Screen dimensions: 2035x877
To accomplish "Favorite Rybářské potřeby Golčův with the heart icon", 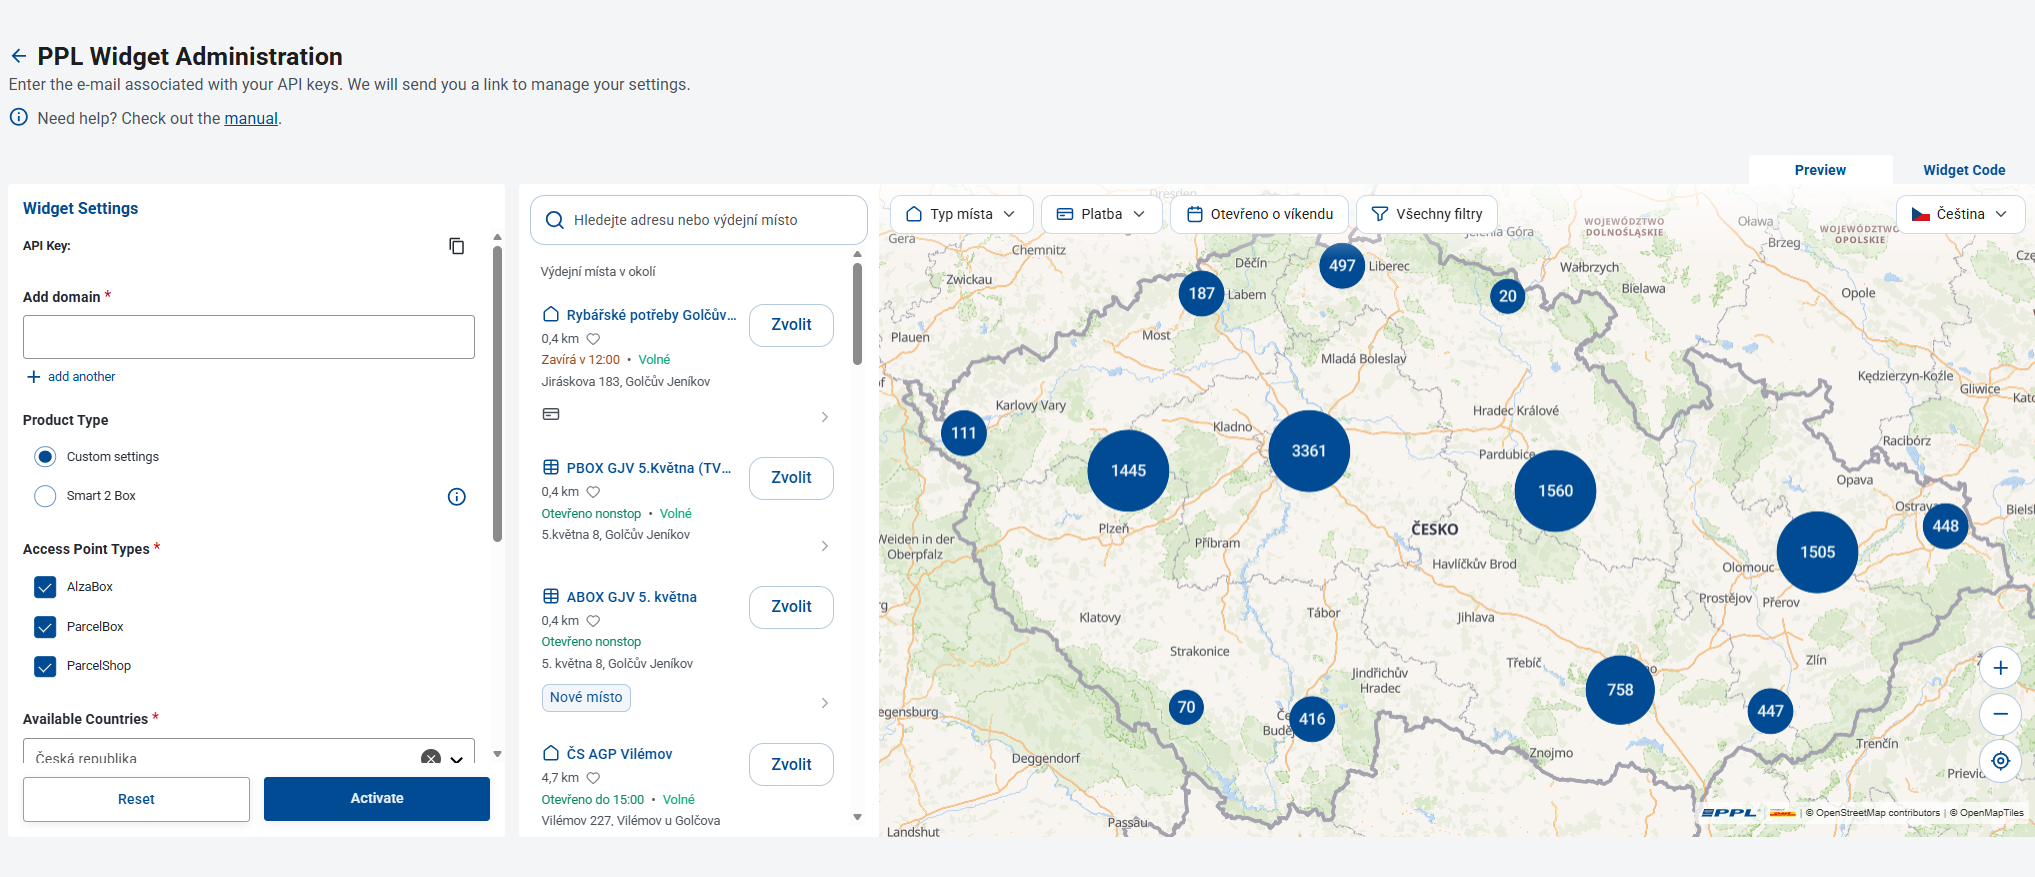I will pyautogui.click(x=593, y=339).
